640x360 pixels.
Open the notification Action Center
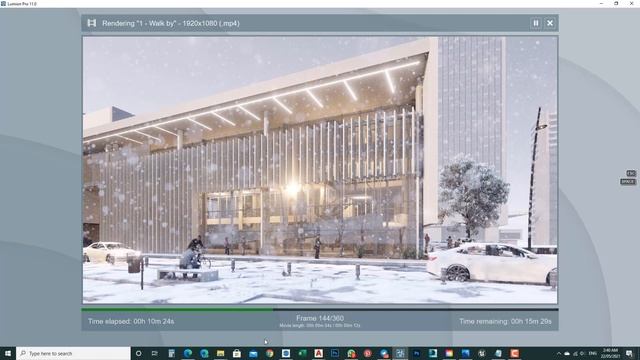[629, 353]
